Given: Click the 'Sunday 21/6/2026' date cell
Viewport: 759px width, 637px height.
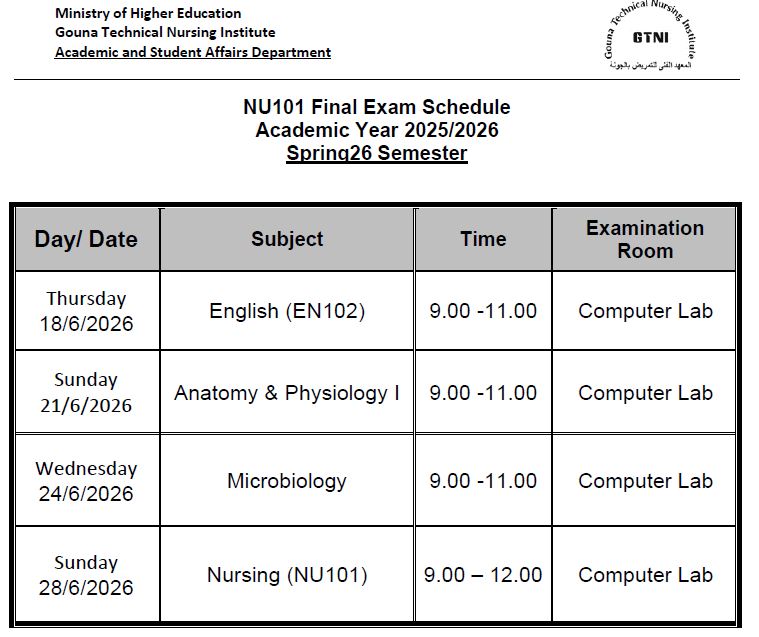Looking at the screenshot, I should [x=87, y=393].
